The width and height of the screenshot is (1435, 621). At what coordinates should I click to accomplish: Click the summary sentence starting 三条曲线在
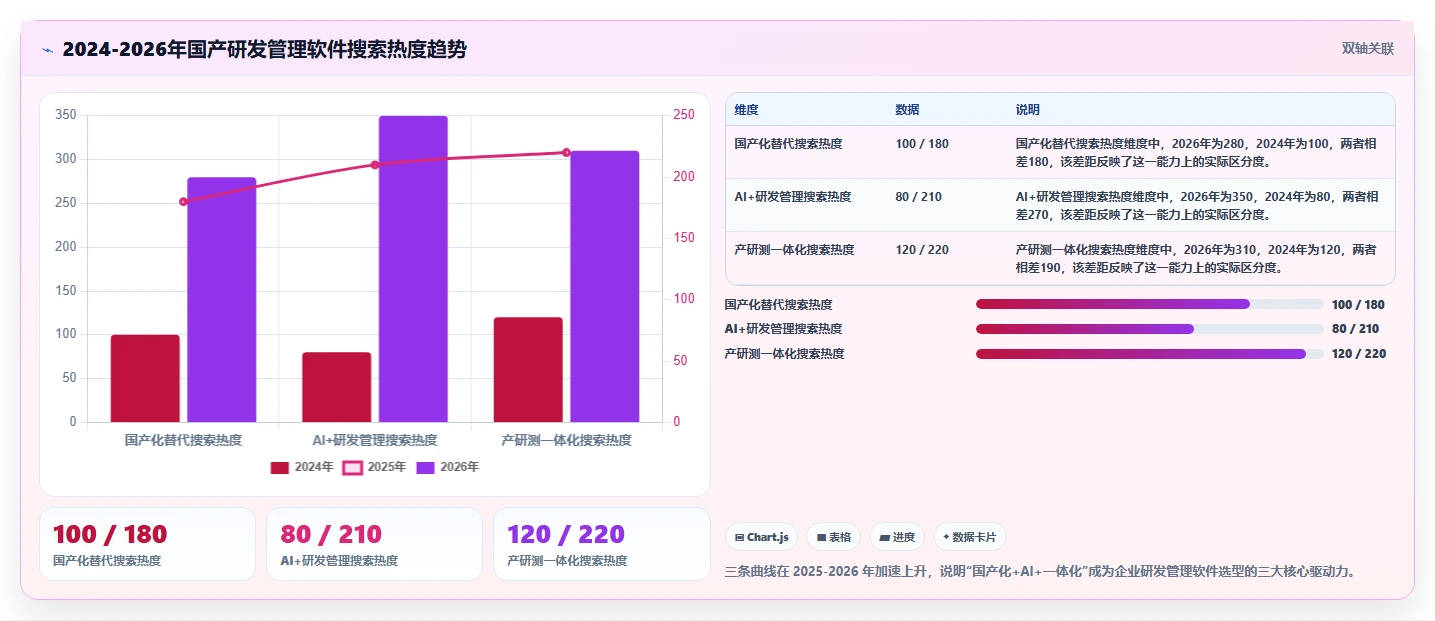point(1040,572)
